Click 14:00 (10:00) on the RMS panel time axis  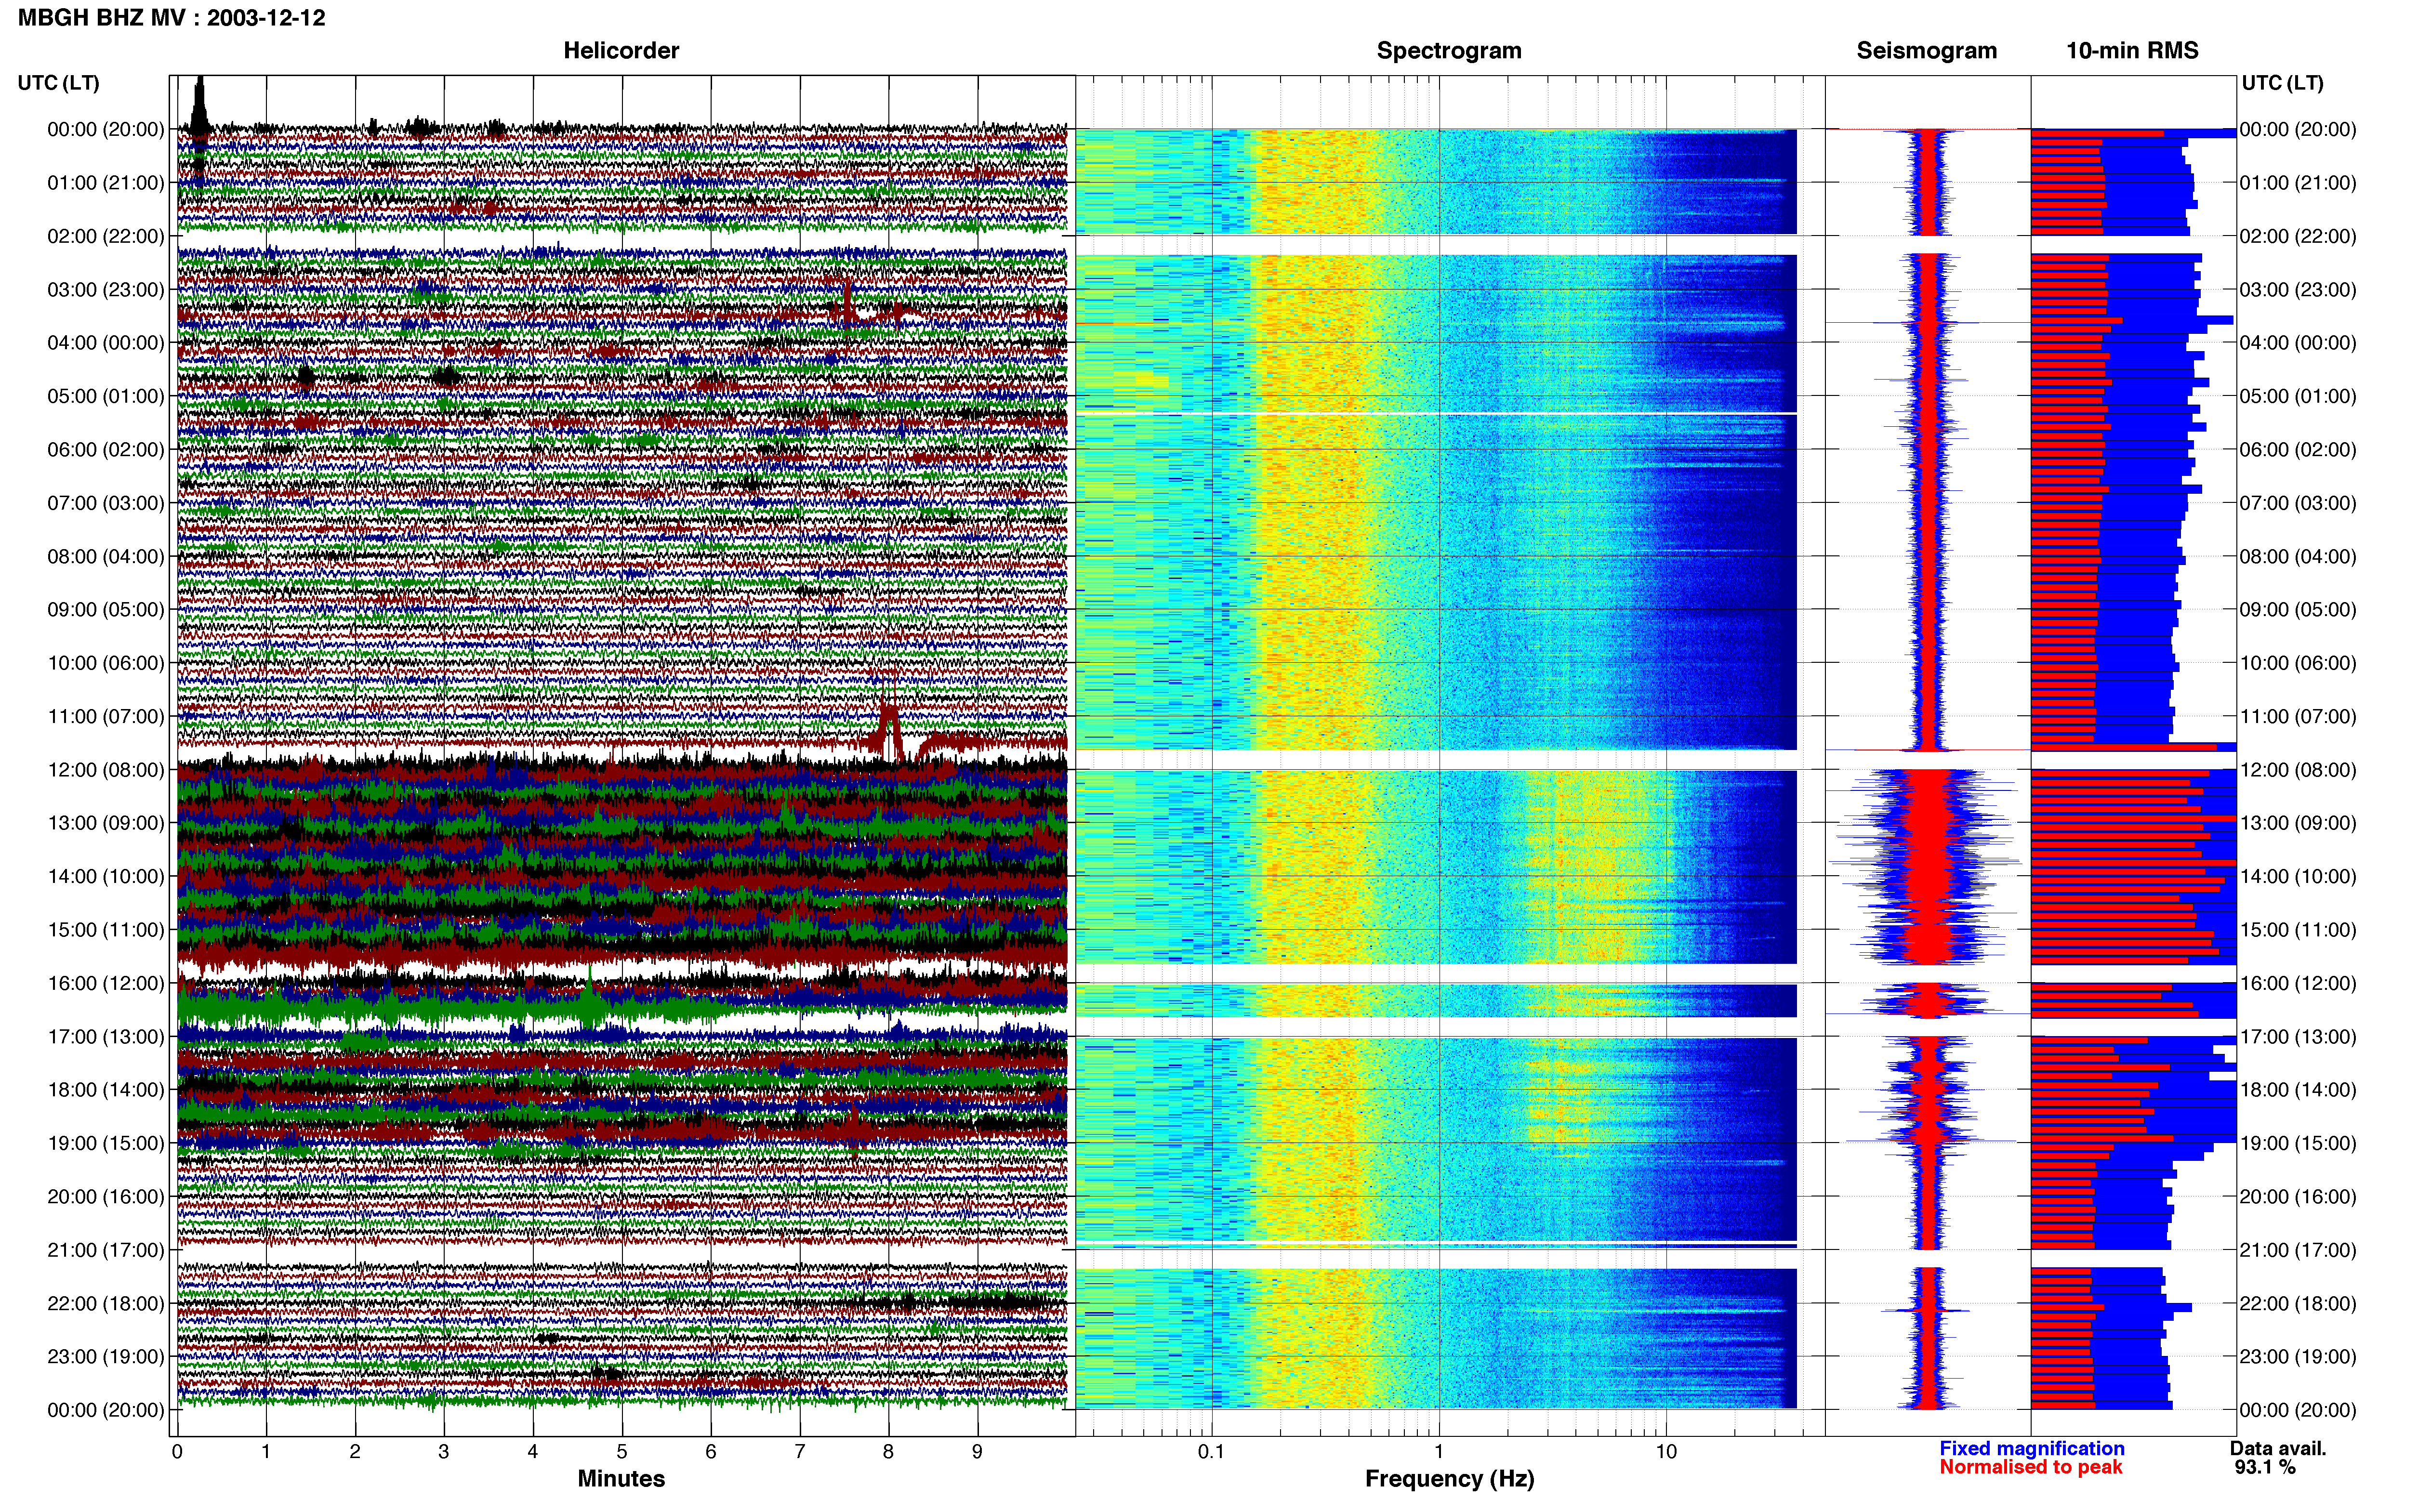pos(2298,877)
